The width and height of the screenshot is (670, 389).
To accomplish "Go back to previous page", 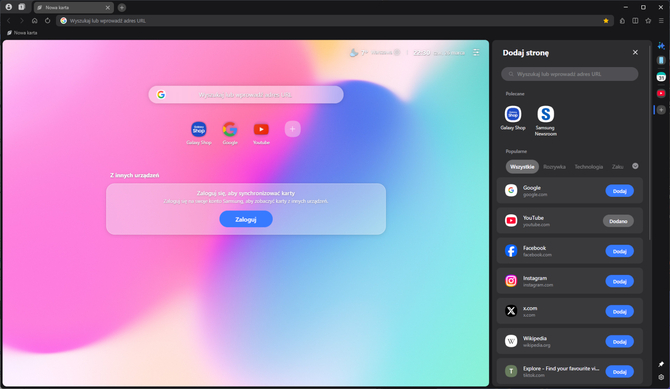I will click(9, 21).
